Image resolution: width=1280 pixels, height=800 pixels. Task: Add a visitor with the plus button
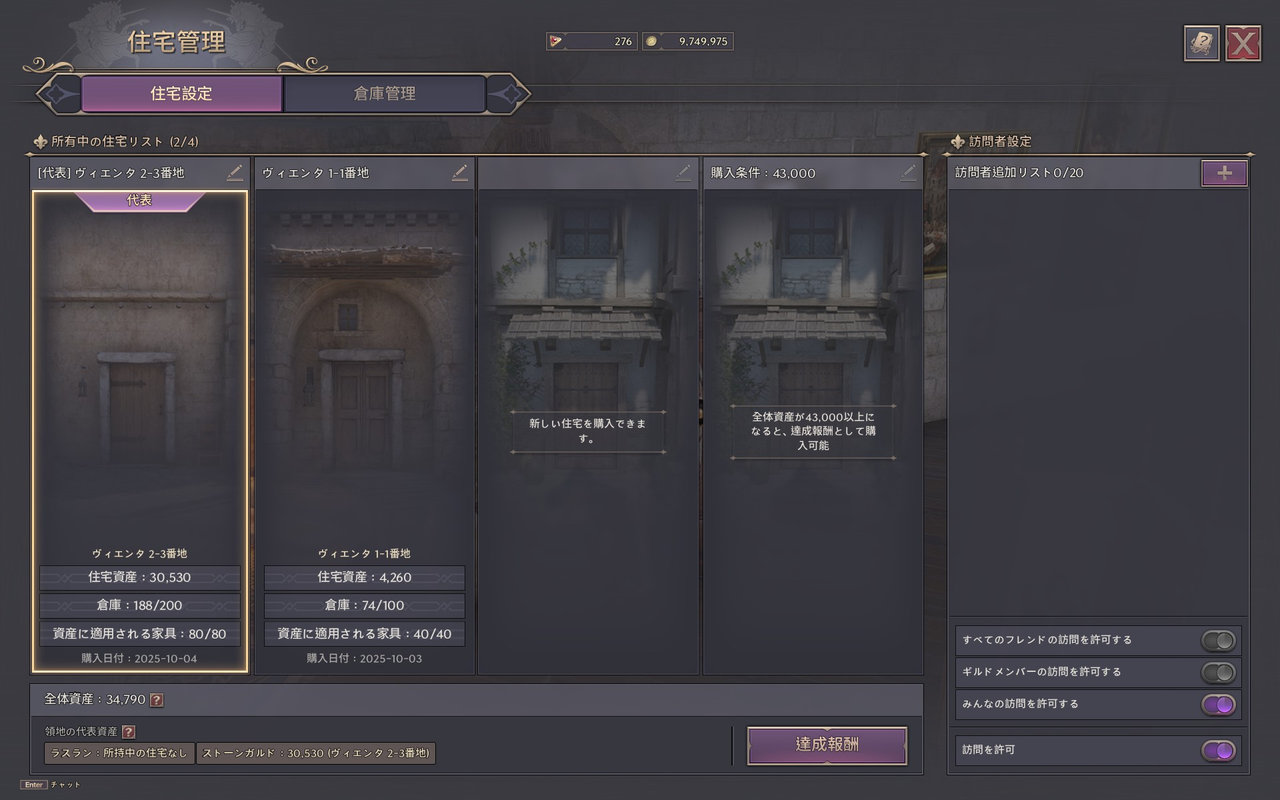point(1224,173)
